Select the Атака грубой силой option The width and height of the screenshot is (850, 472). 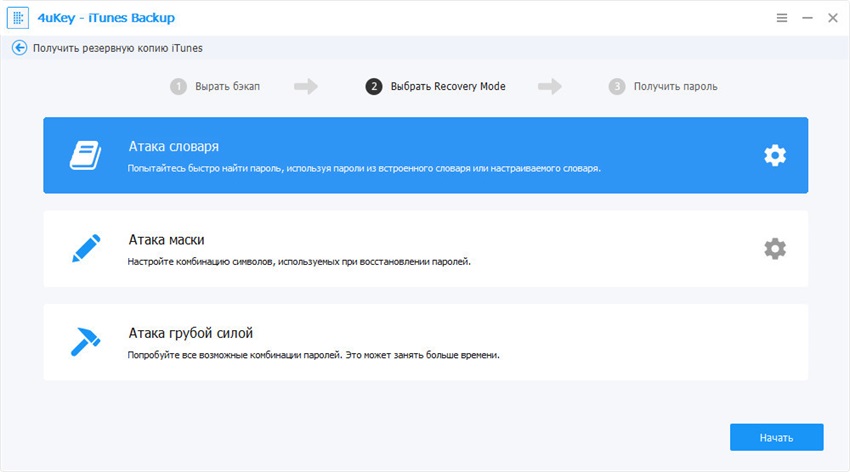coord(426,342)
